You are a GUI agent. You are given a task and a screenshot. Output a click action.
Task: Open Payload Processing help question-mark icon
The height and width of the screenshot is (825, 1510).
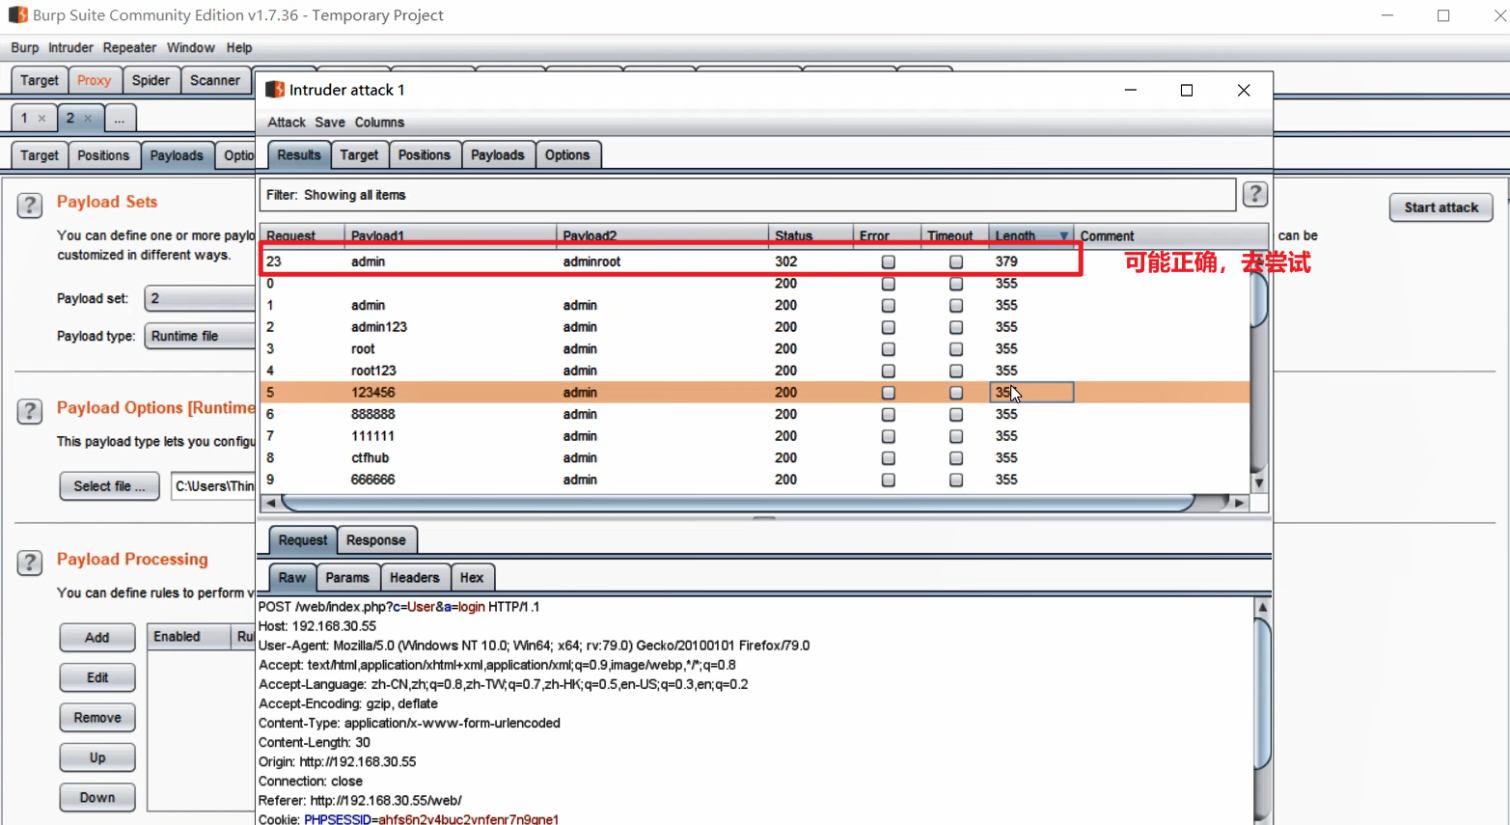[x=29, y=563]
